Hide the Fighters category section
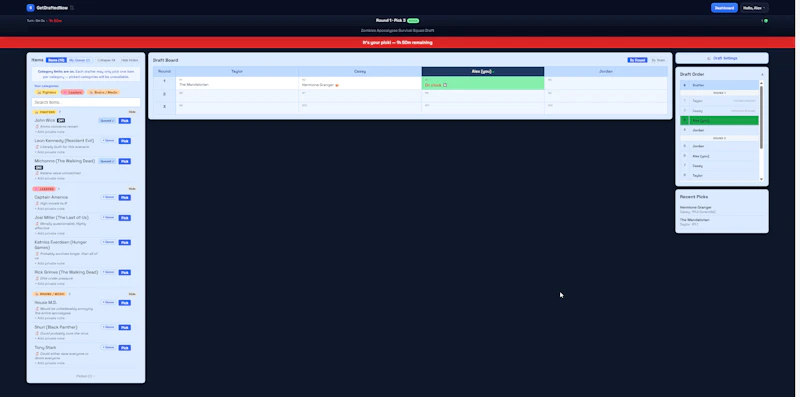800x397 pixels. click(x=132, y=112)
